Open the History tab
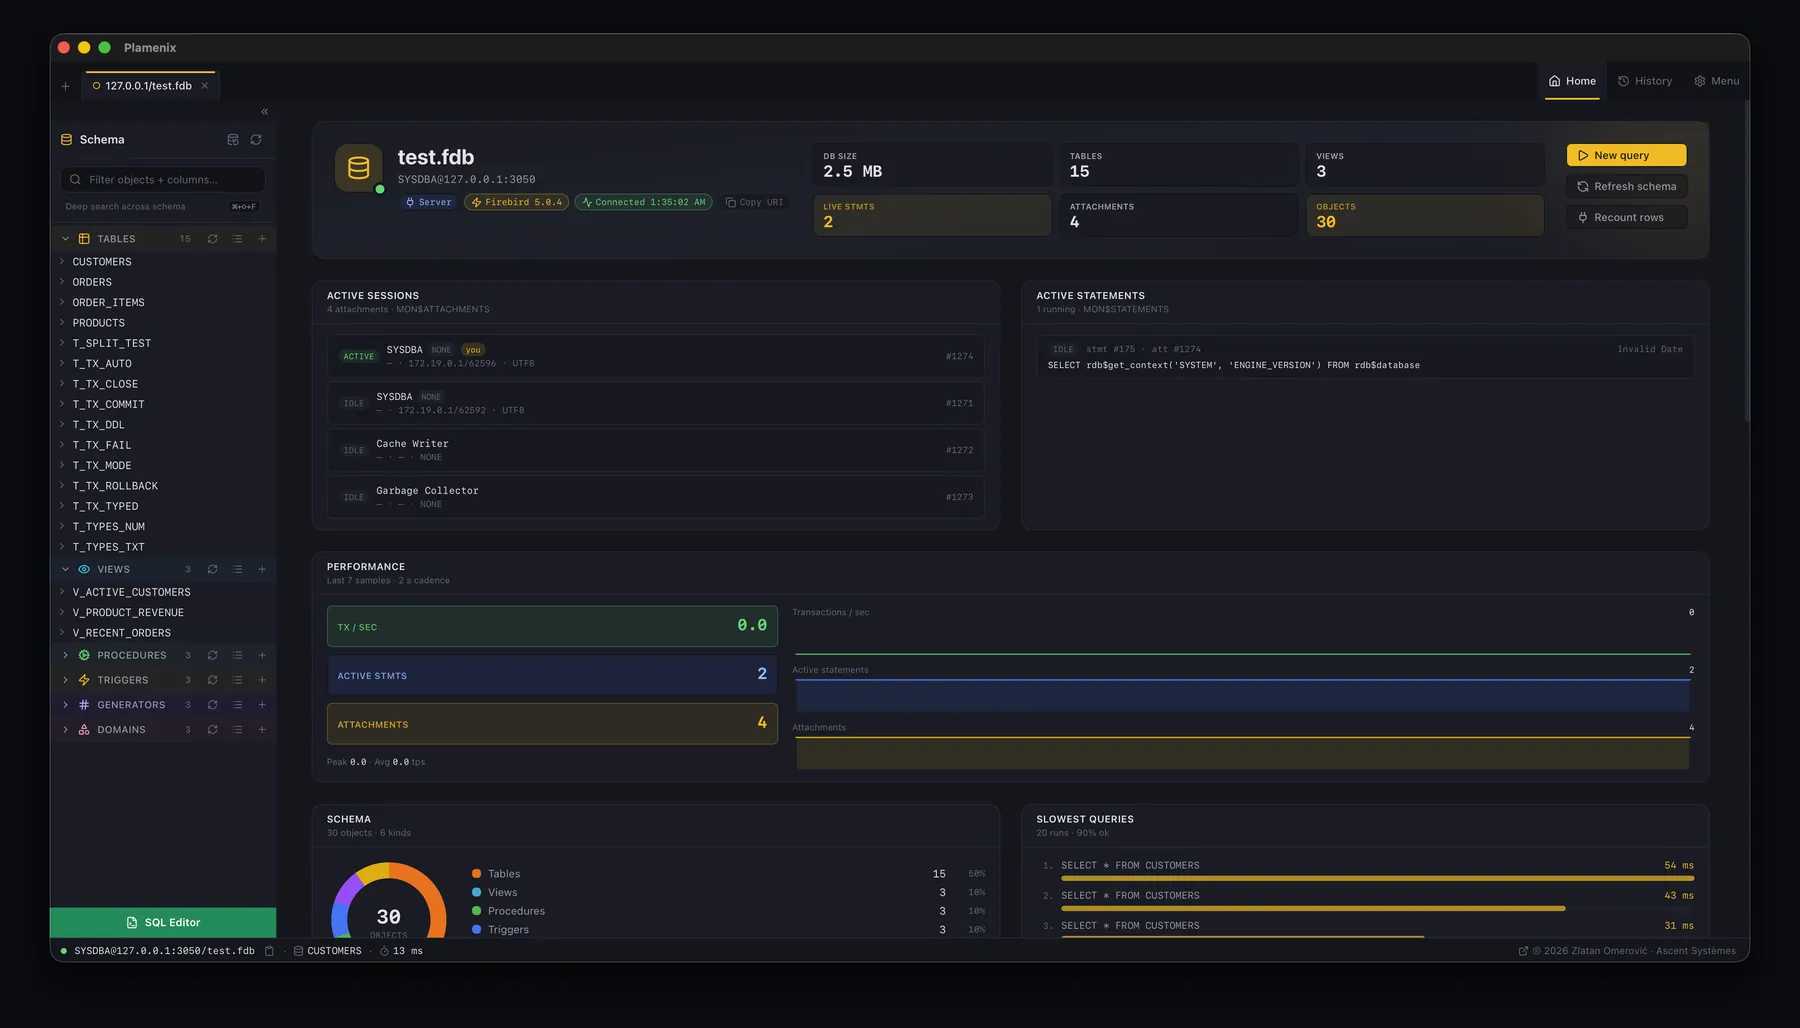The width and height of the screenshot is (1800, 1028). click(x=1645, y=81)
